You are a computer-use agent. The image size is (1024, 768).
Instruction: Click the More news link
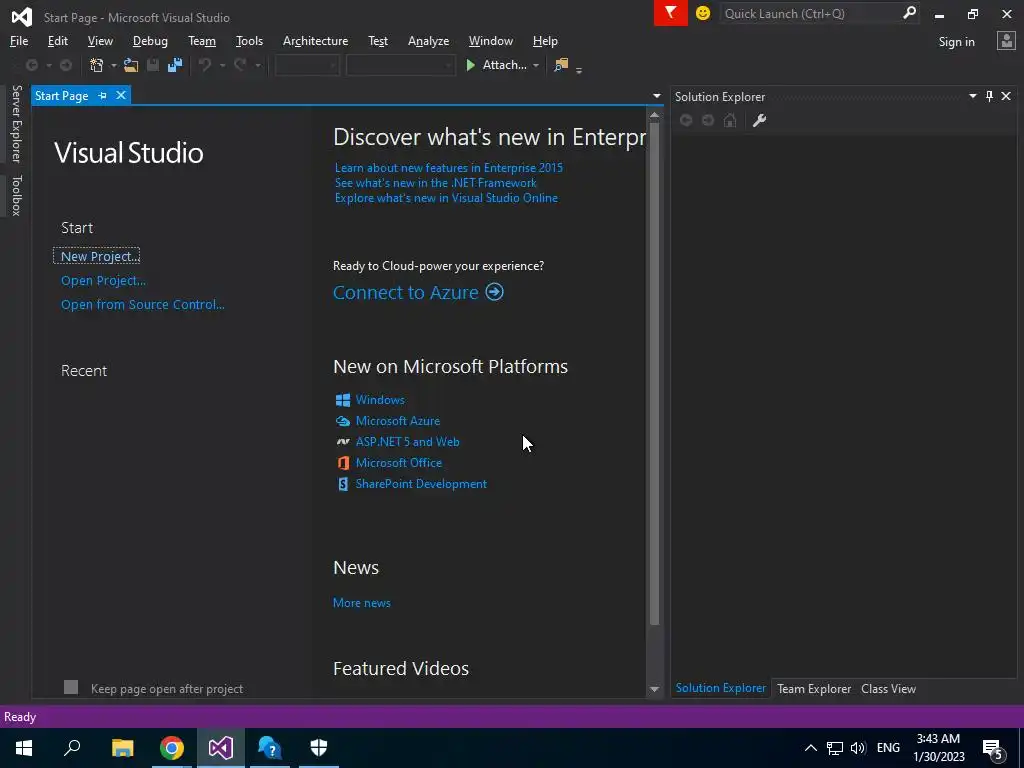click(x=362, y=603)
